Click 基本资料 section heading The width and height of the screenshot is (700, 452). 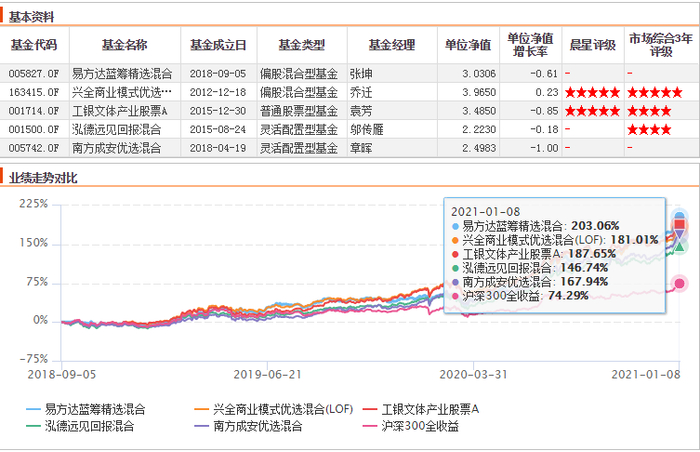coord(31,17)
